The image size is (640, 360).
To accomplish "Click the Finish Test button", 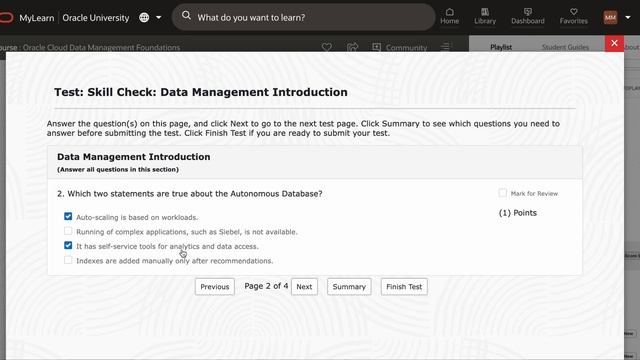I will click(x=404, y=287).
